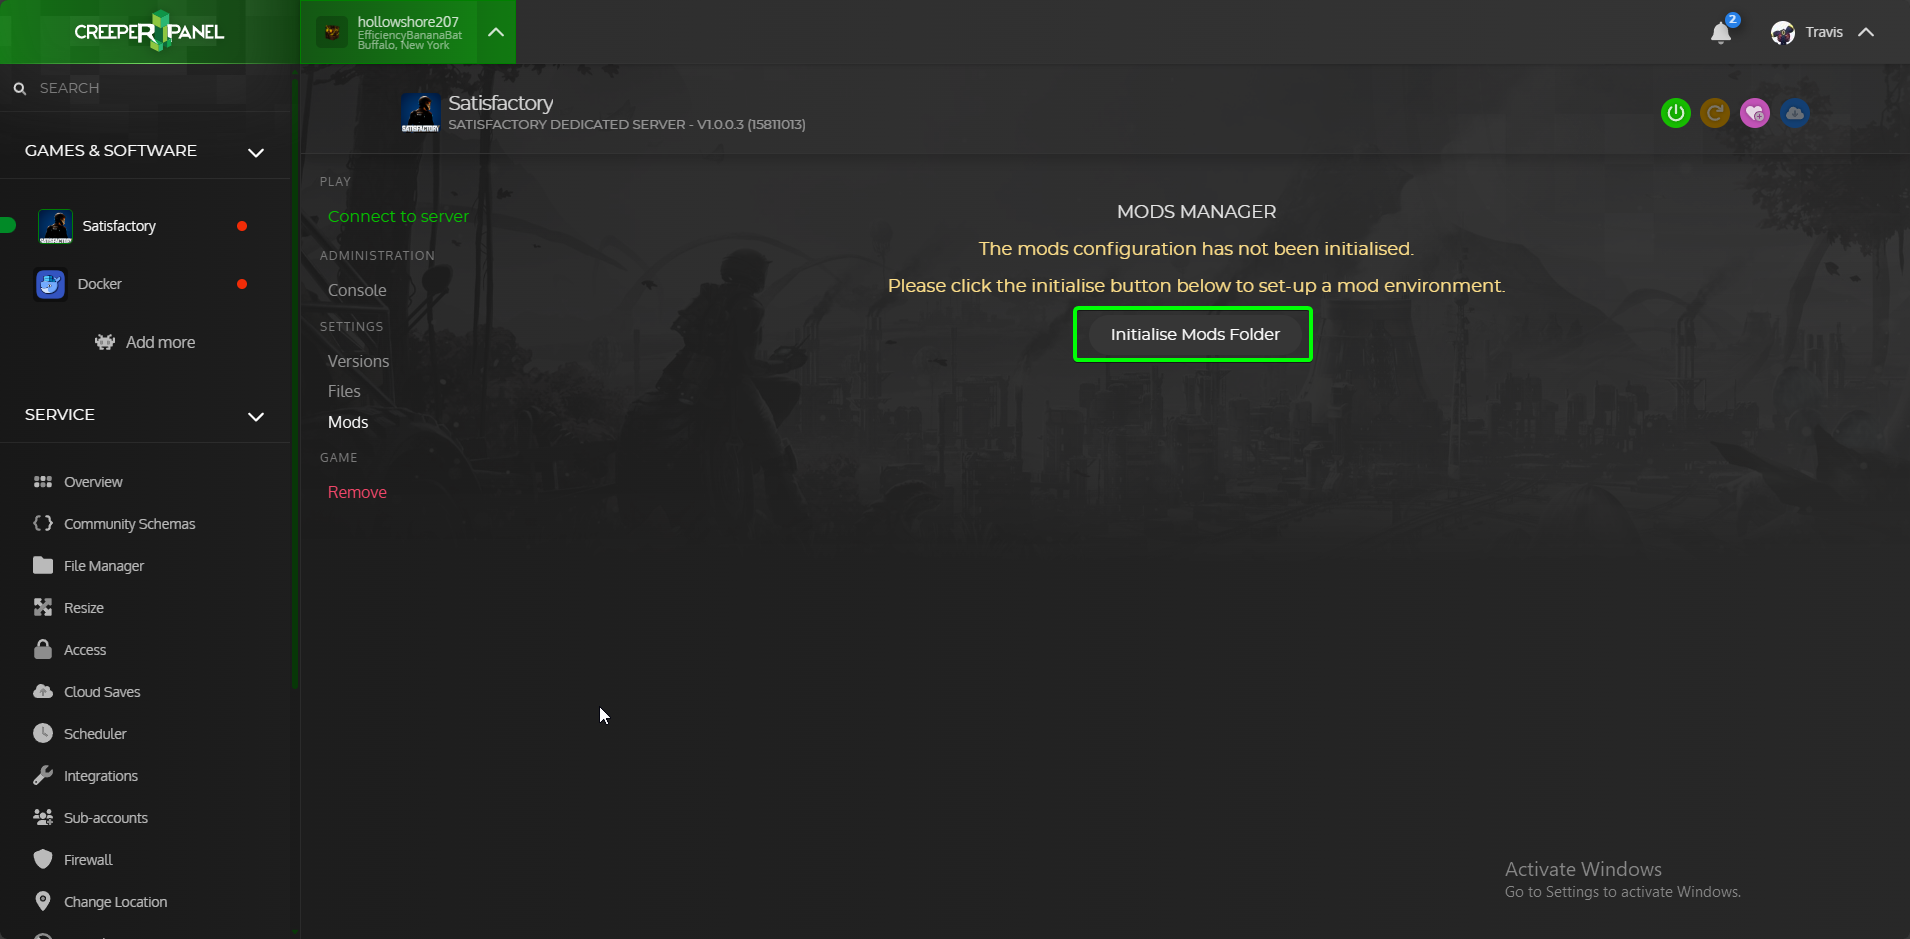Click the Change Location pin icon
The width and height of the screenshot is (1910, 939).
pos(43,901)
